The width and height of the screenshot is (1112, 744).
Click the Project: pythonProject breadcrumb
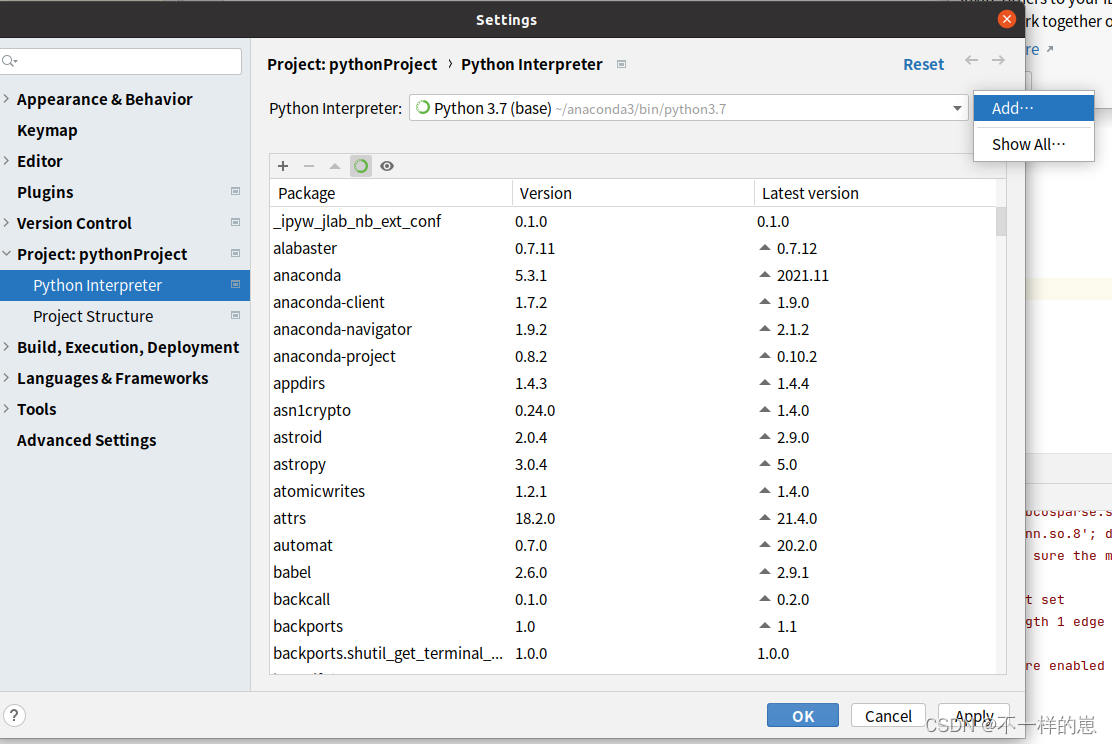click(x=352, y=65)
